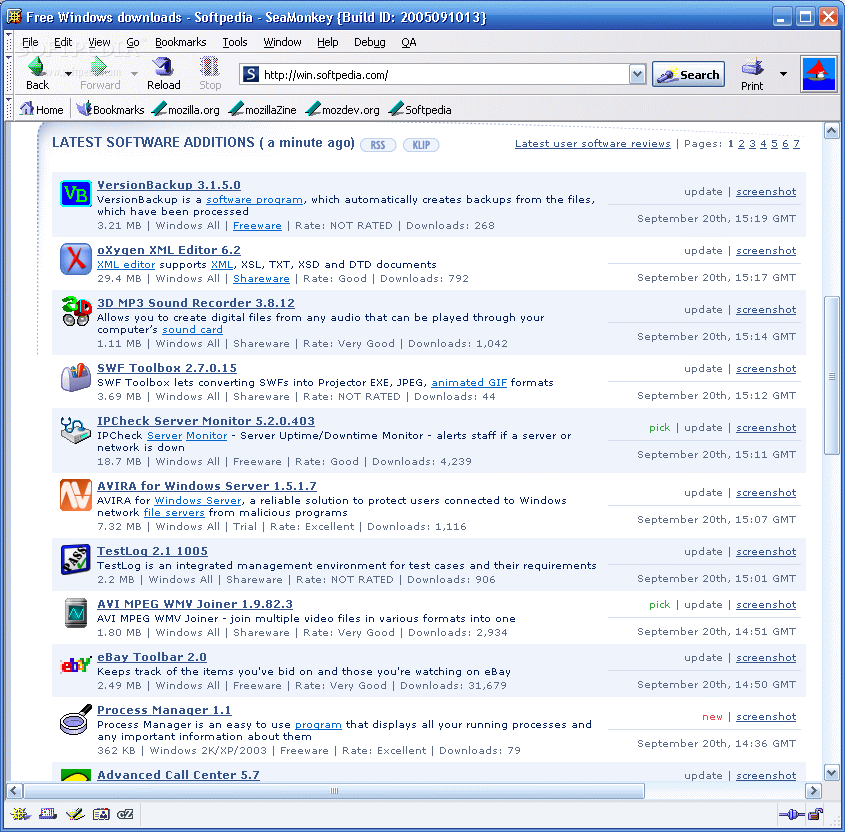The image size is (845, 832).
Task: Click the Search button
Action: (x=688, y=74)
